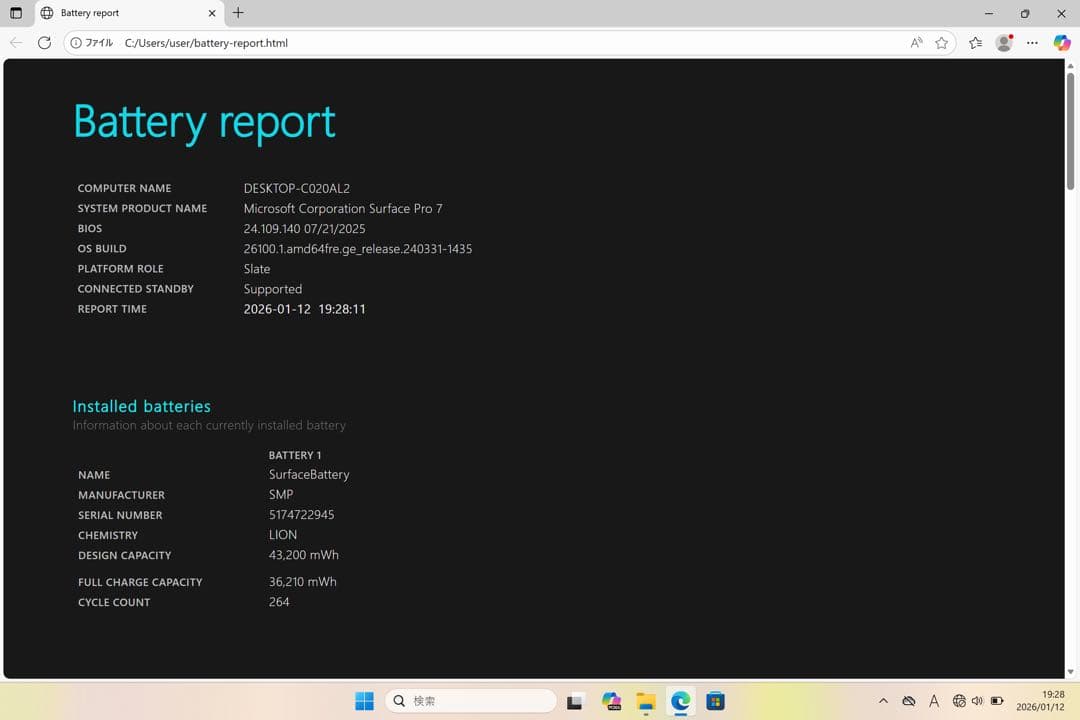Mute the system volume speaker icon
Screen dimensions: 1080x720
pyautogui.click(x=977, y=700)
